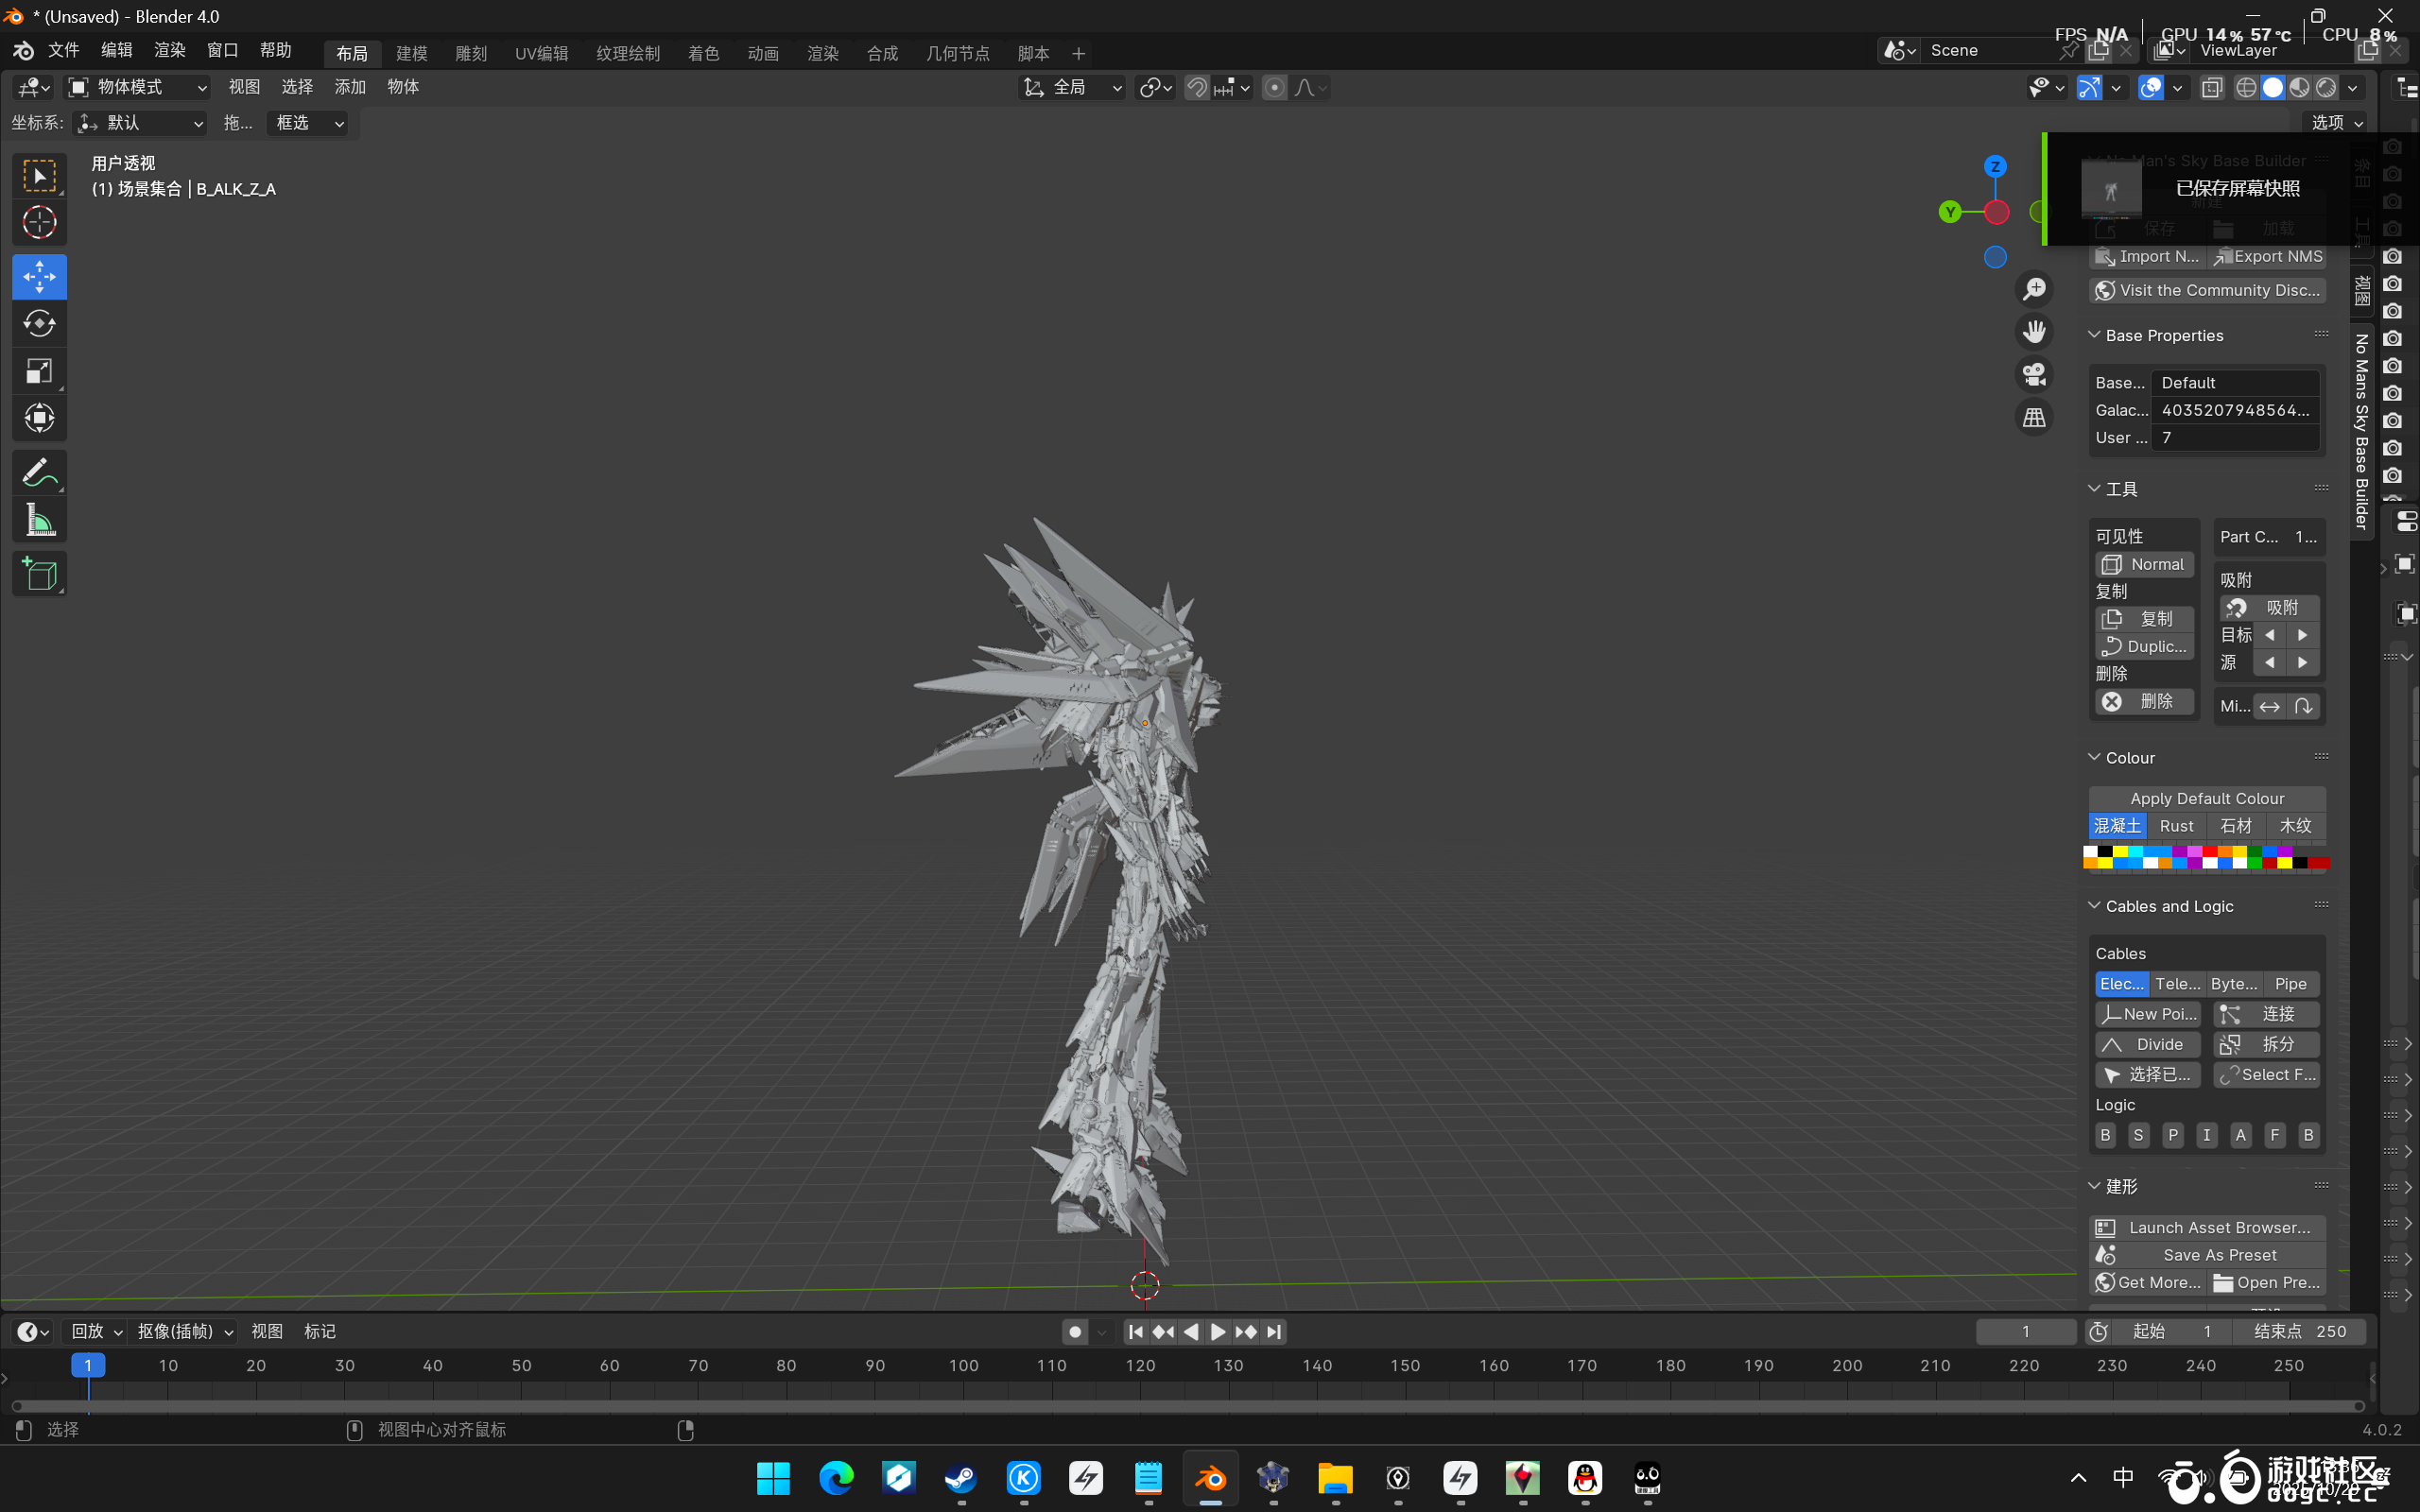The height and width of the screenshot is (1512, 2420).
Task: Select the Rotate tool
Action: coord(39,324)
